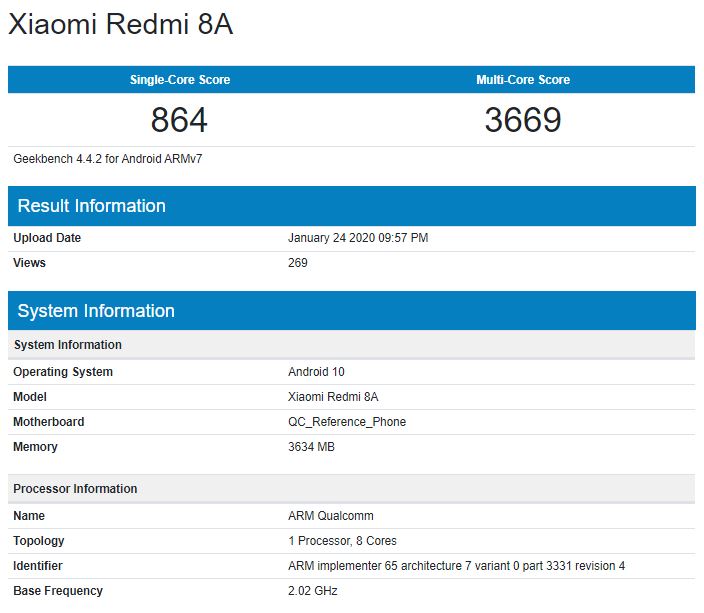Image resolution: width=704 pixels, height=613 pixels.
Task: Click the Views count 269
Action: (298, 263)
